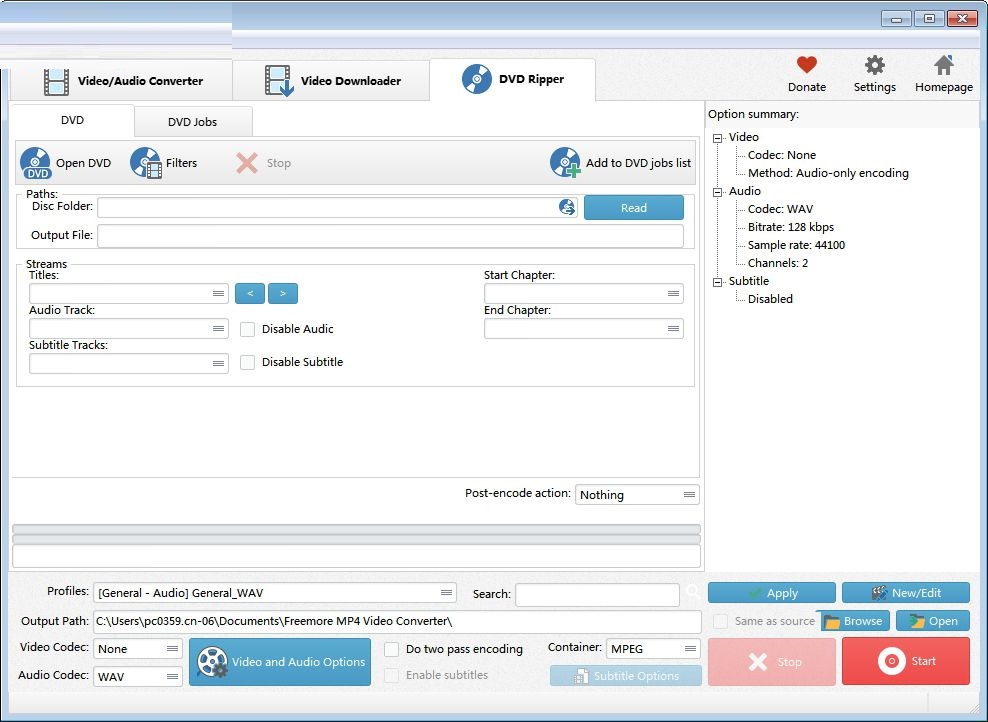Click the large Stop button beside Start
The height and width of the screenshot is (722, 988).
point(772,662)
